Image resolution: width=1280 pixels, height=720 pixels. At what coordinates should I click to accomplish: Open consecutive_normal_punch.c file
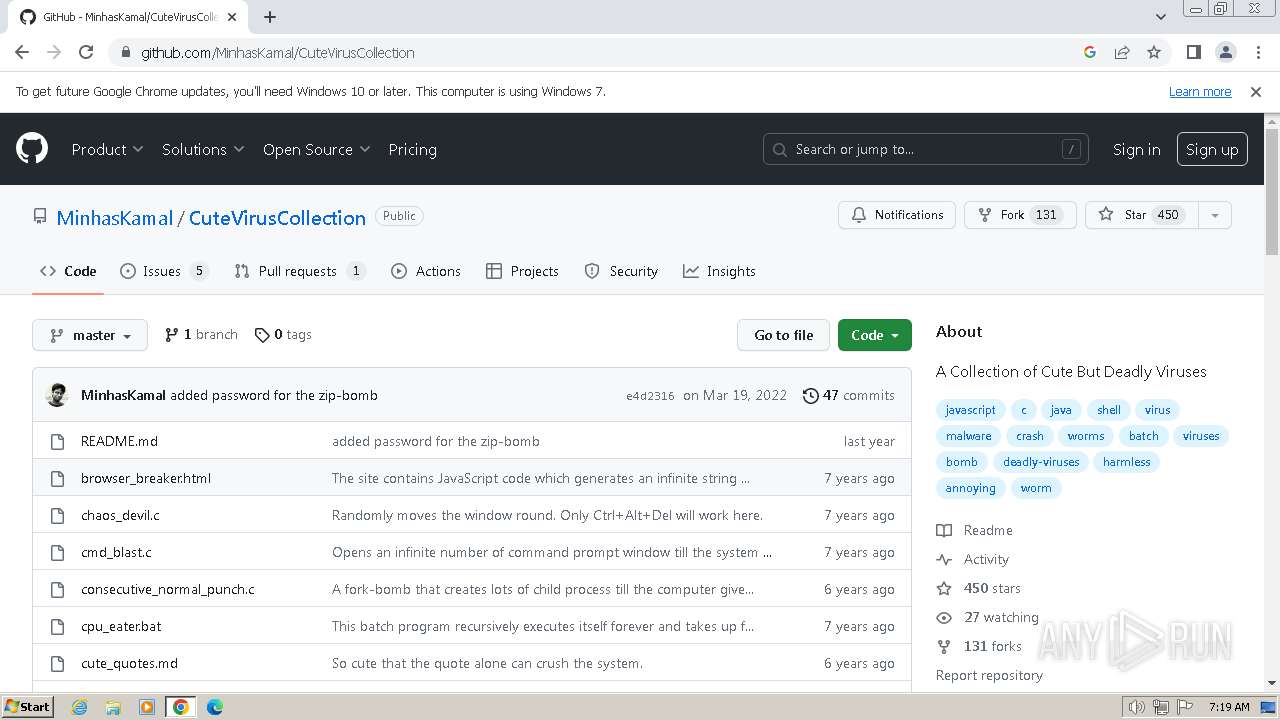(x=168, y=589)
